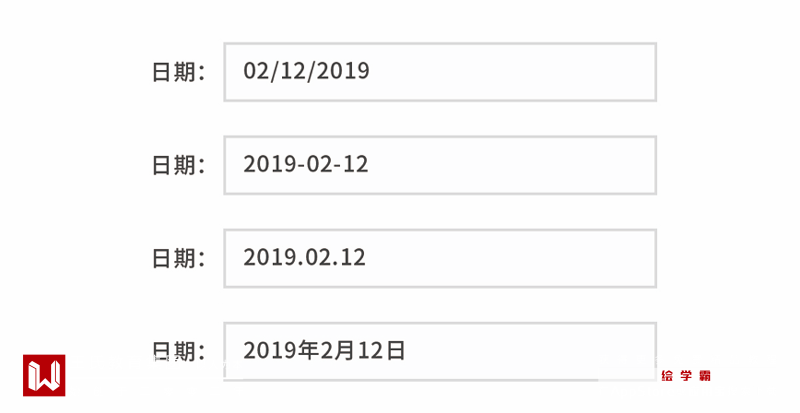Click the 日 character ending 2019年2月12日

(395, 350)
